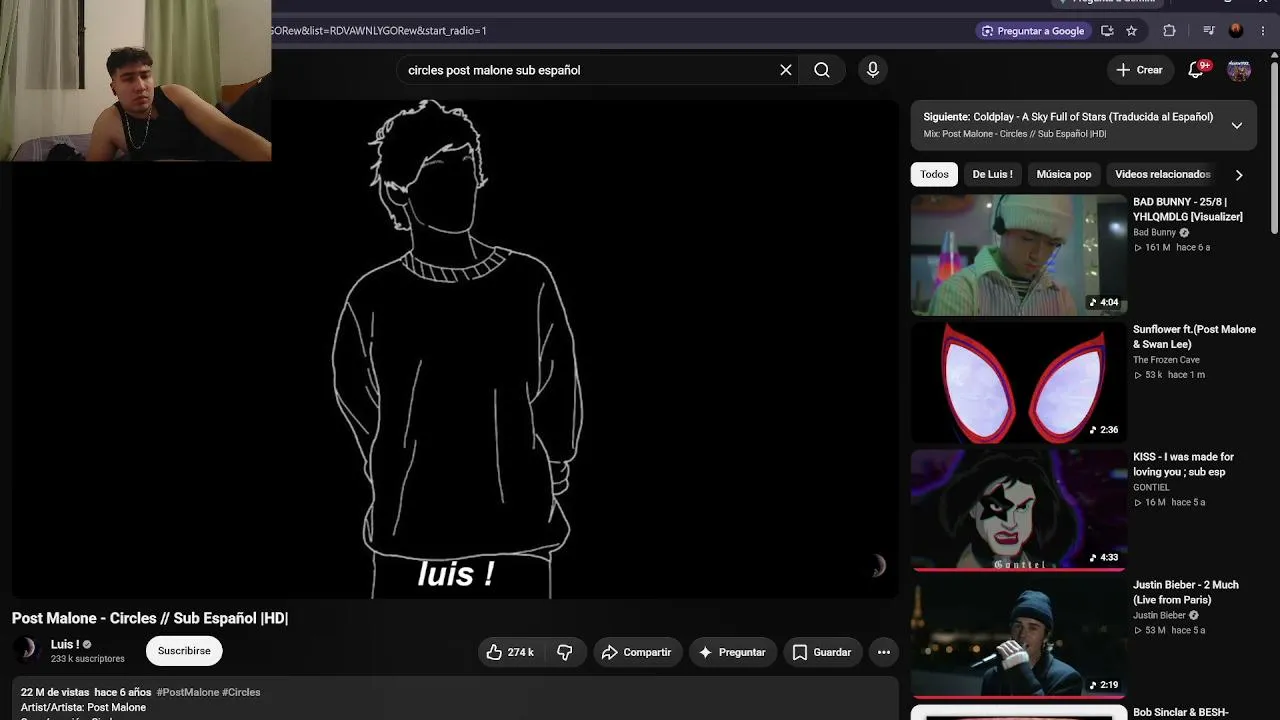The width and height of the screenshot is (1280, 720).
Task: Click the #PostMalone hashtag
Action: [x=188, y=692]
